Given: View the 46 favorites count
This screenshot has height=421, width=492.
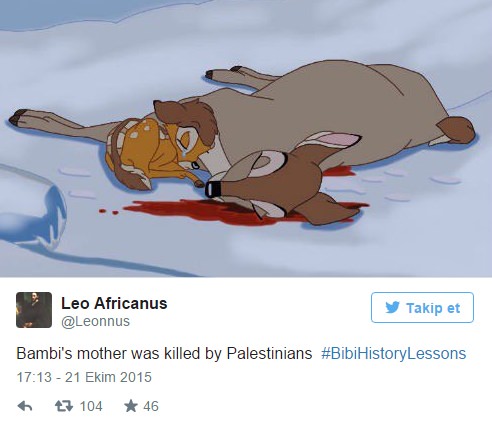Looking at the screenshot, I should [151, 406].
